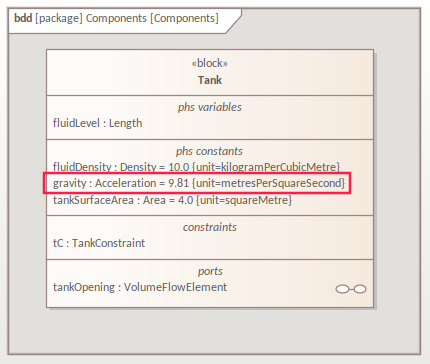Image resolution: width=430 pixels, height=364 pixels.
Task: Select the phs constants compartment header
Action: tap(209, 151)
